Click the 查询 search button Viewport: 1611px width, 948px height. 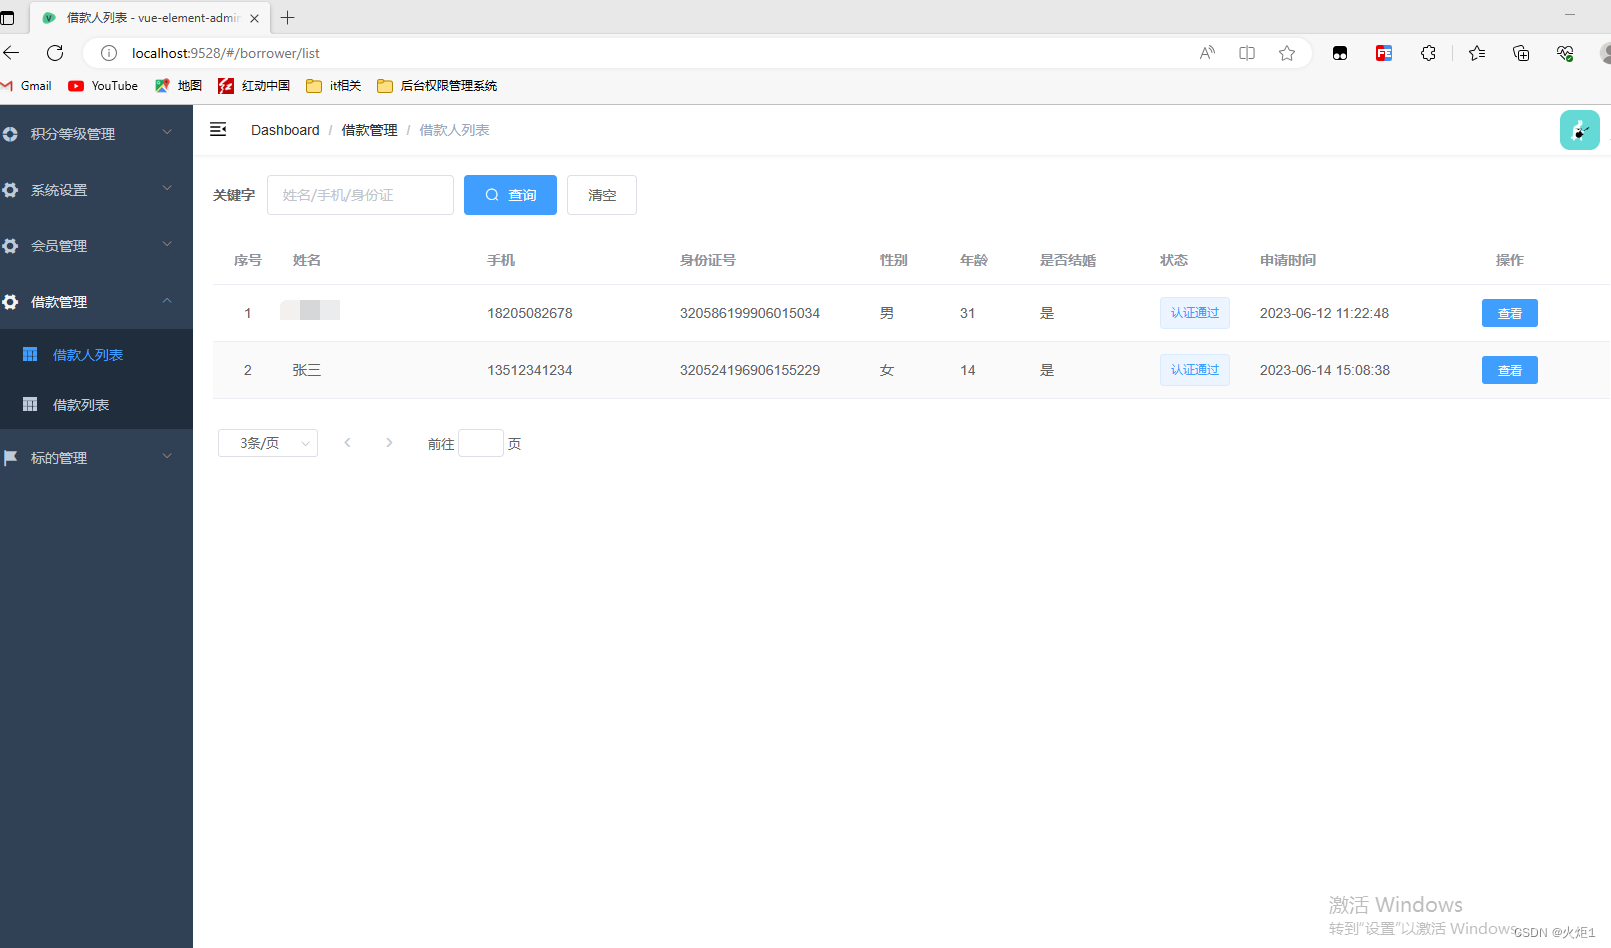tap(510, 195)
